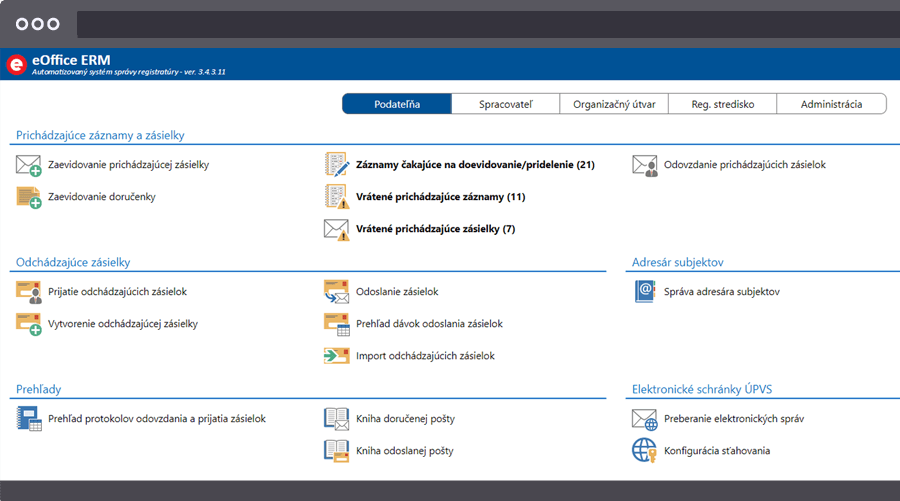This screenshot has height=501, width=900.
Task: Open Vrátené prichádzajúce zásielky (7)
Action: pos(436,229)
